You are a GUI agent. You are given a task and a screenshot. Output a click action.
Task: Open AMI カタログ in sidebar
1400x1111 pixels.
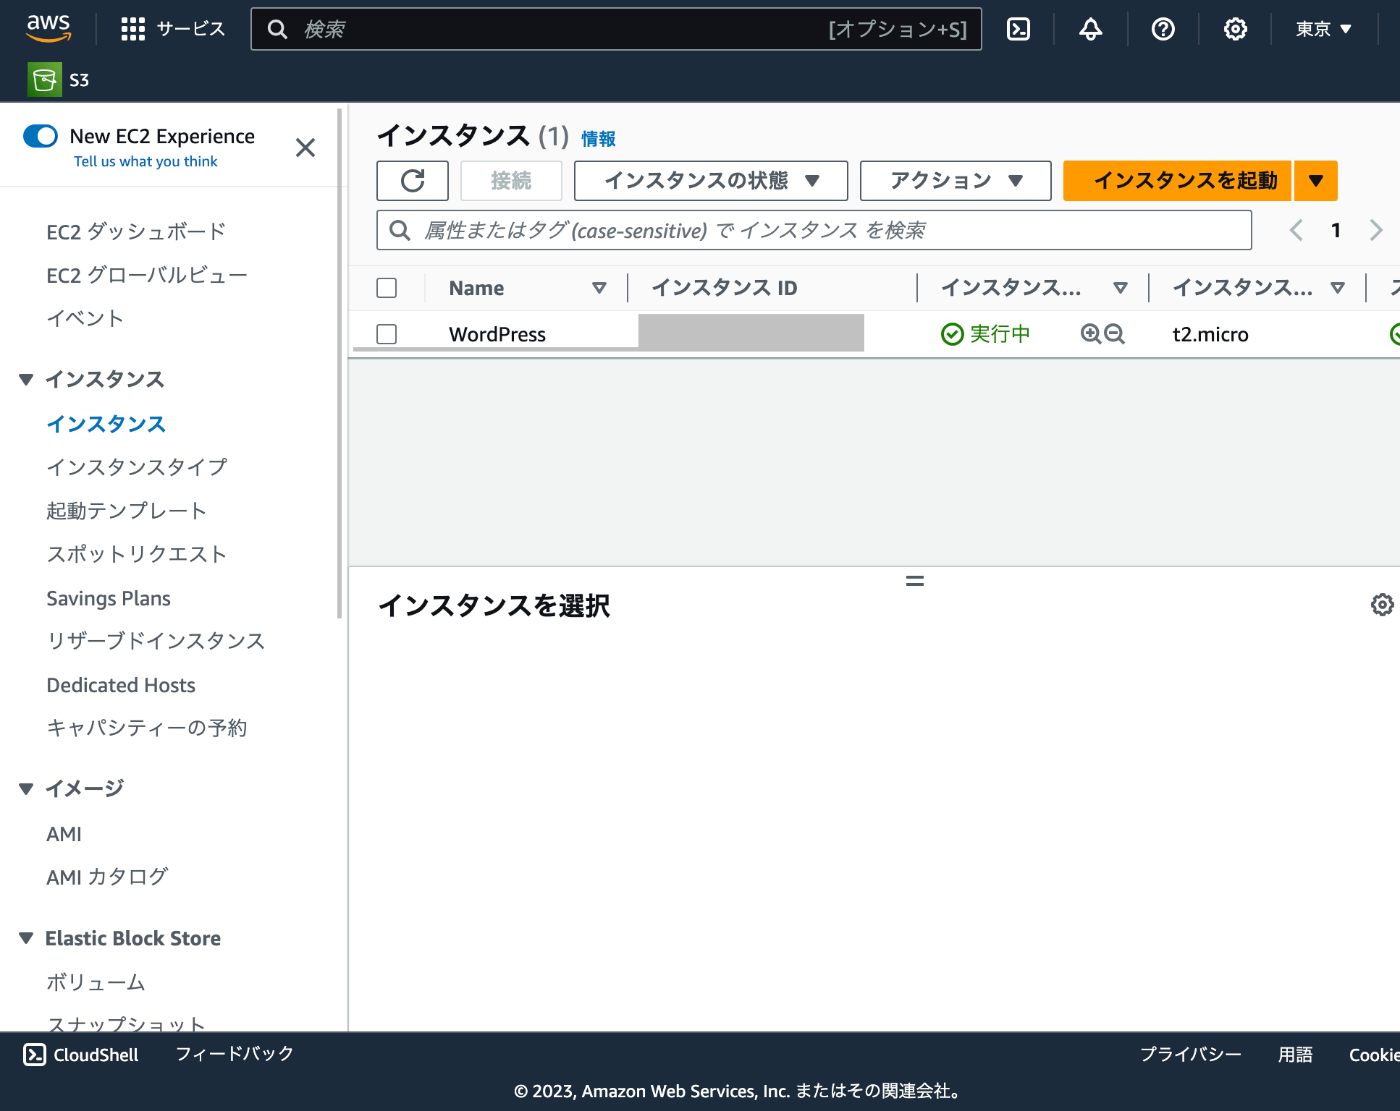pyautogui.click(x=107, y=877)
